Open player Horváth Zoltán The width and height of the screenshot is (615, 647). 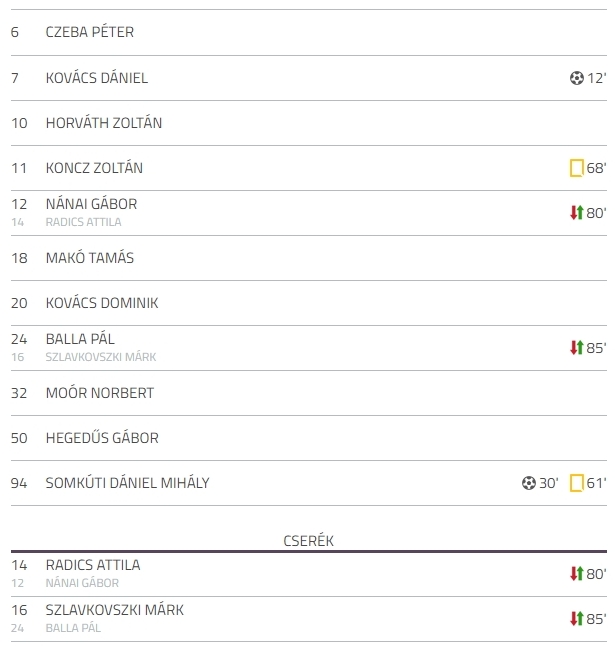[104, 123]
